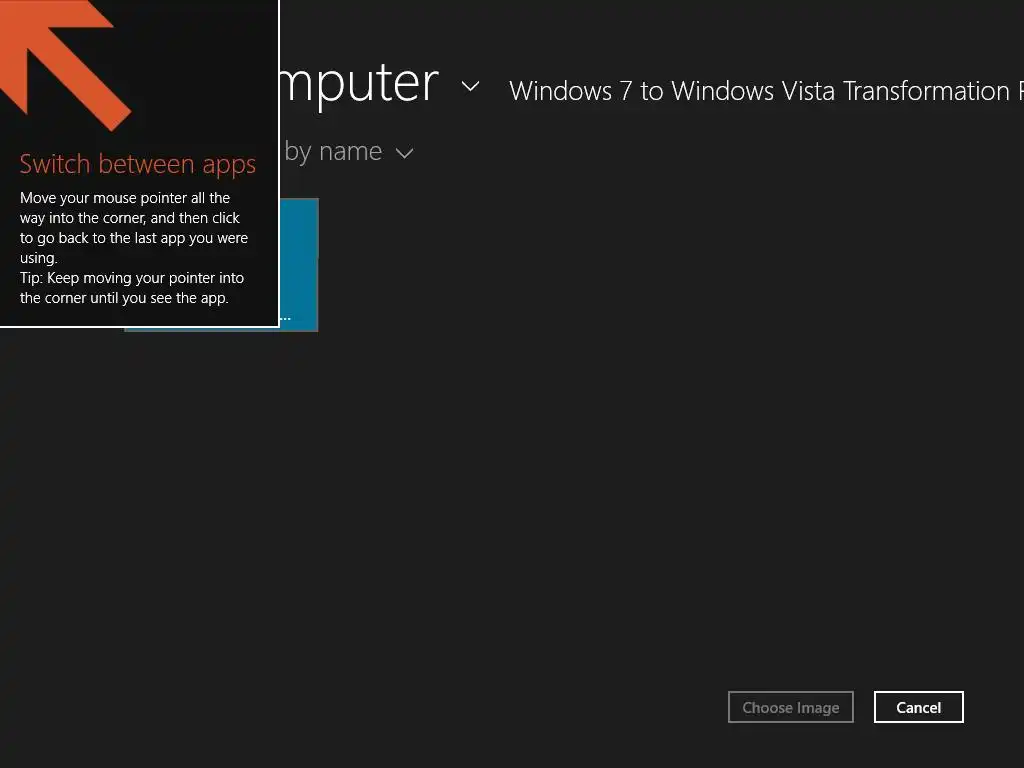Image resolution: width=1024 pixels, height=768 pixels.
Task: Click the Cancel button
Action: pos(918,707)
